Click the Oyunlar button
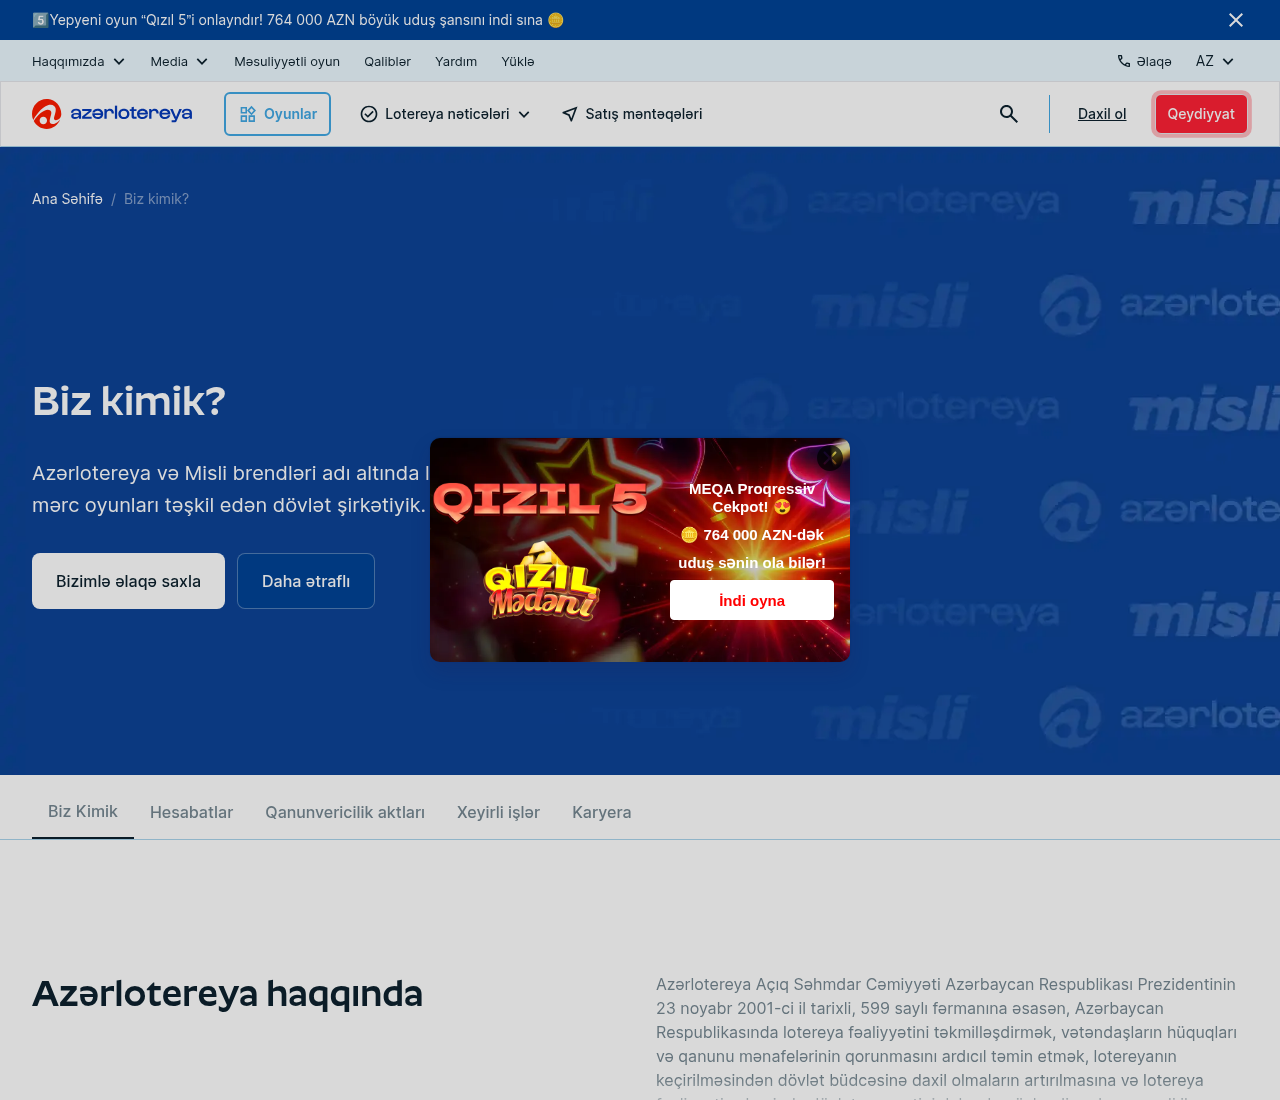Screen dimensions: 1280x1100 278,114
